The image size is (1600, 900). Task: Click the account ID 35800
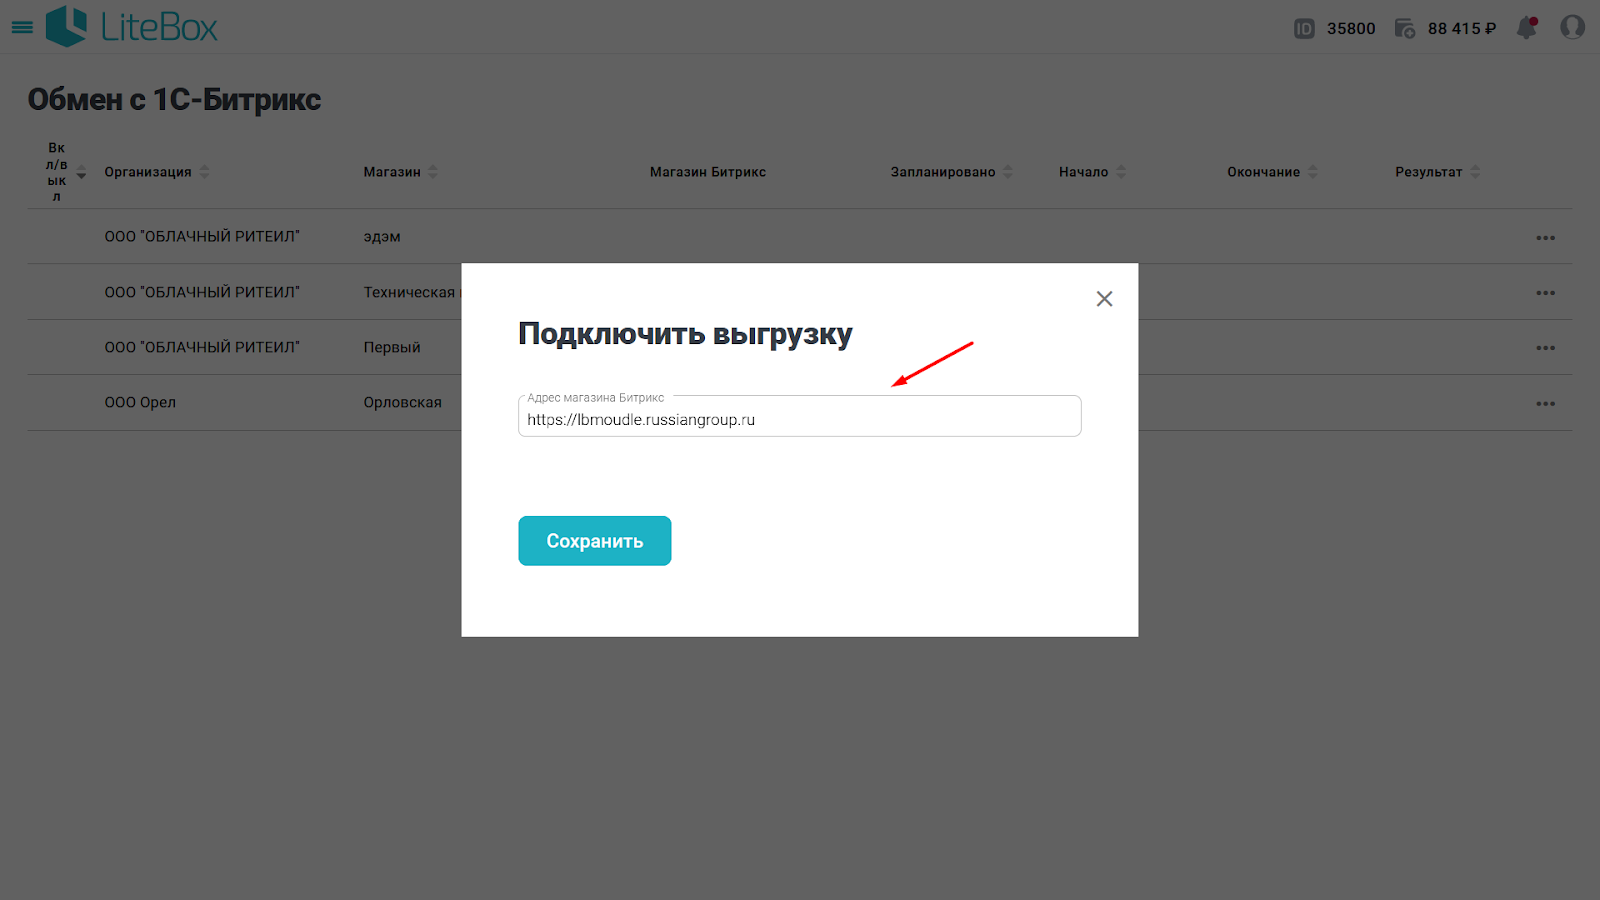(x=1351, y=29)
